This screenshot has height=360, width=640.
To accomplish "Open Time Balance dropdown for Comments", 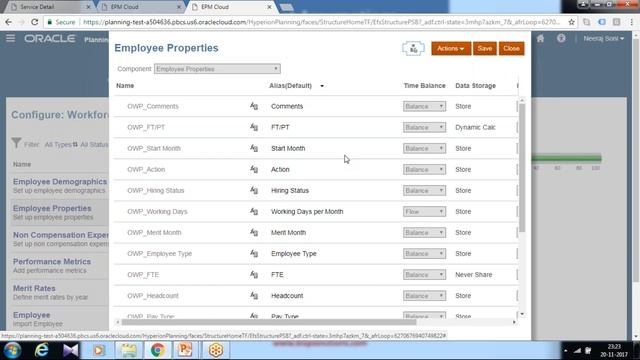I will [x=424, y=106].
